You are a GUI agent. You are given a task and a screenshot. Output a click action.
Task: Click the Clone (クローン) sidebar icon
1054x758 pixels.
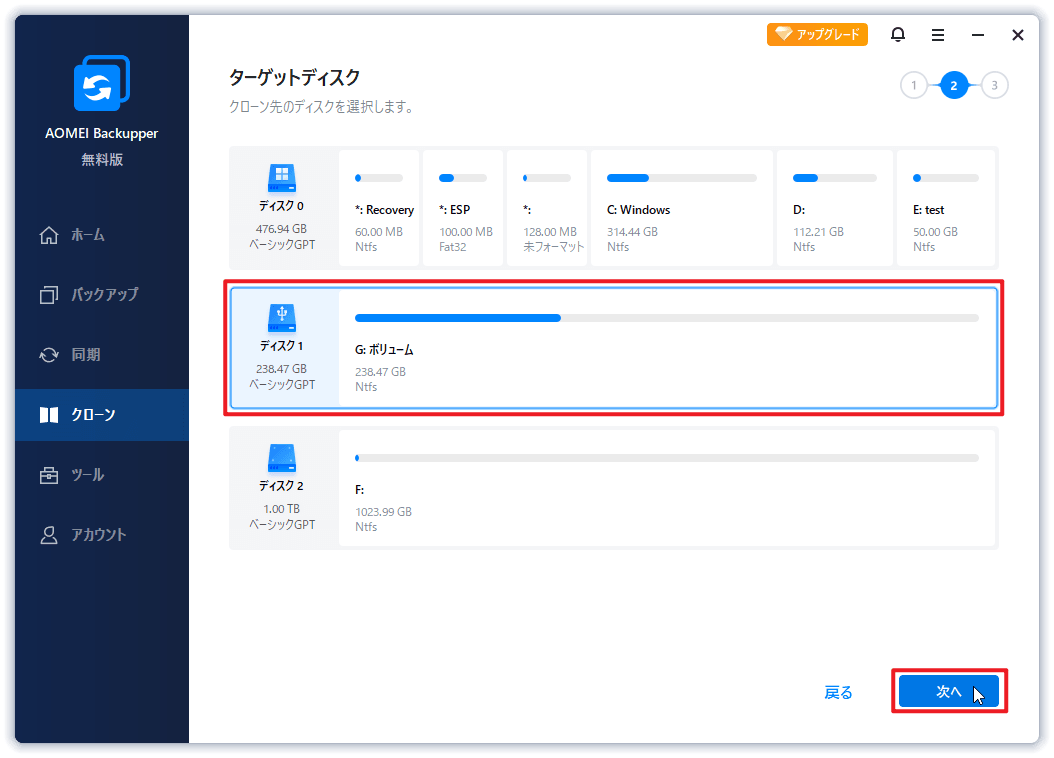(49, 415)
